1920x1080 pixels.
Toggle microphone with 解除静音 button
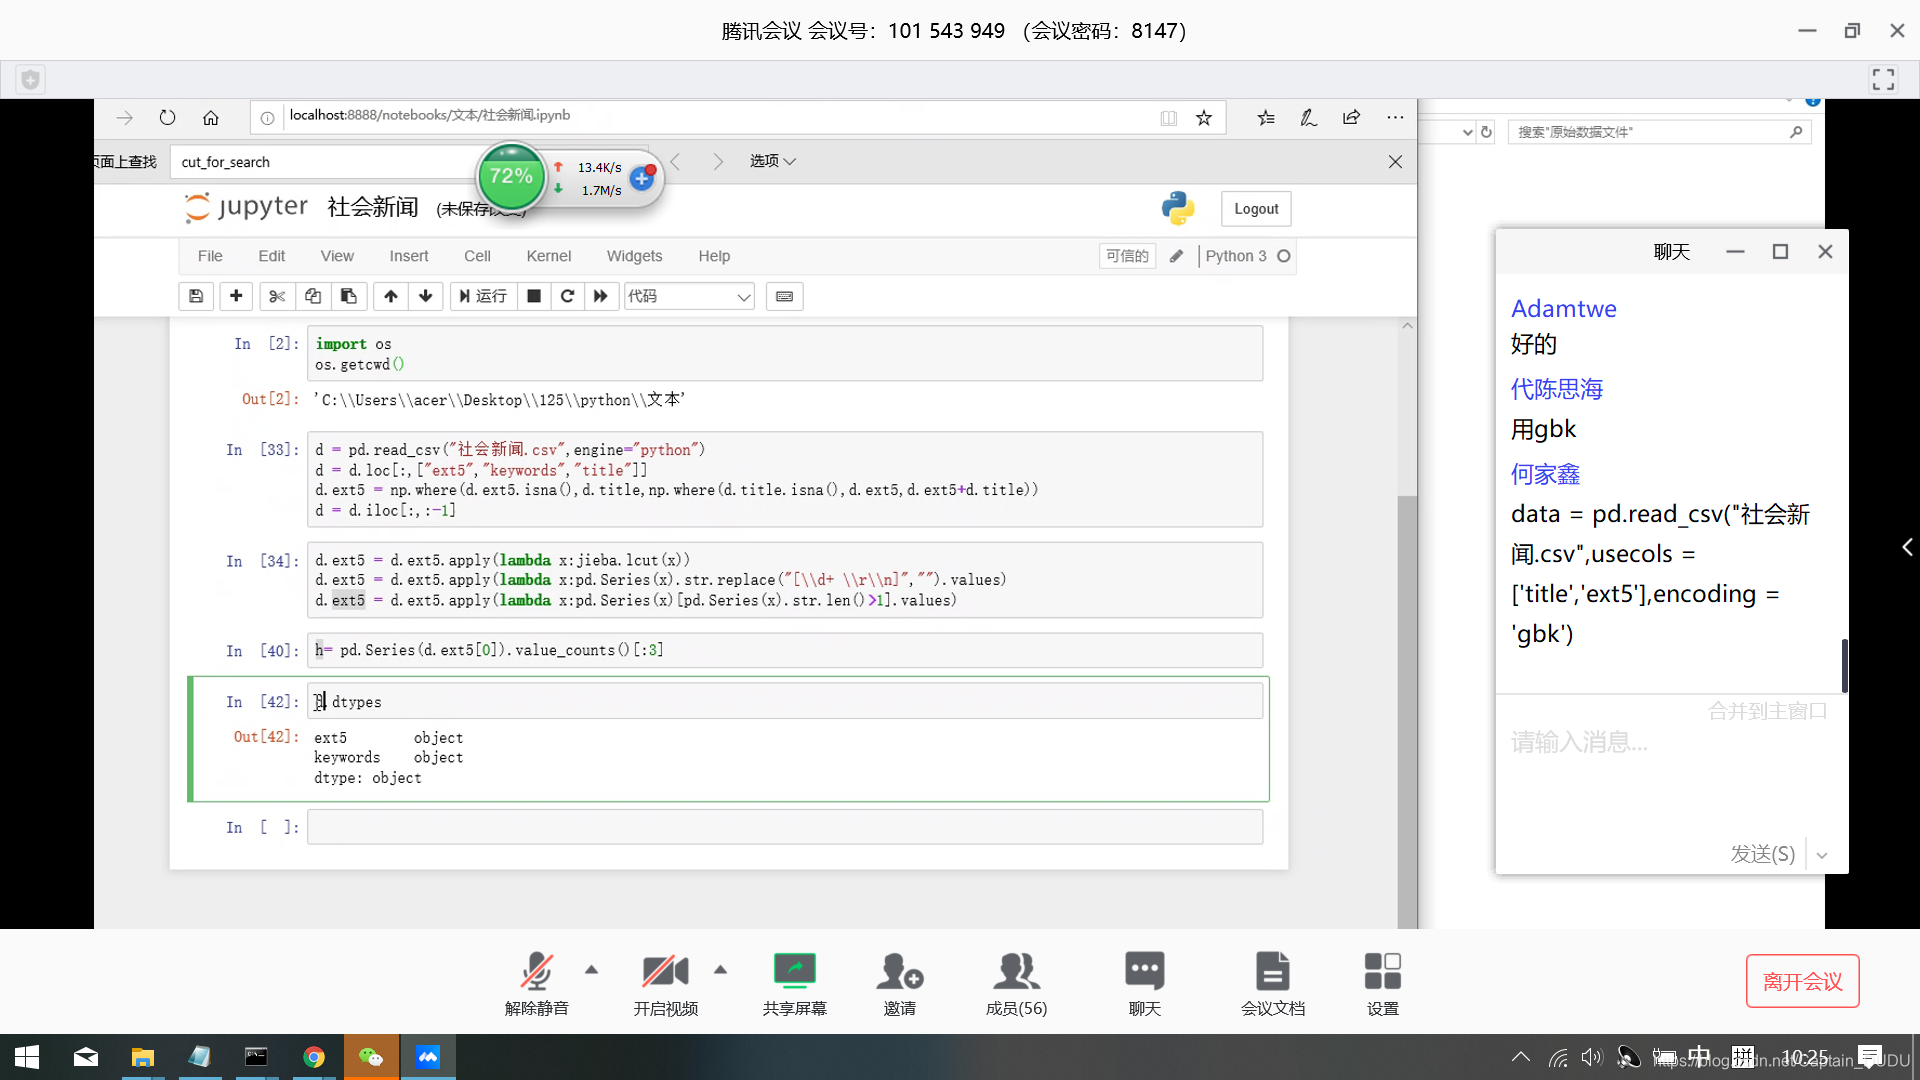tap(537, 984)
